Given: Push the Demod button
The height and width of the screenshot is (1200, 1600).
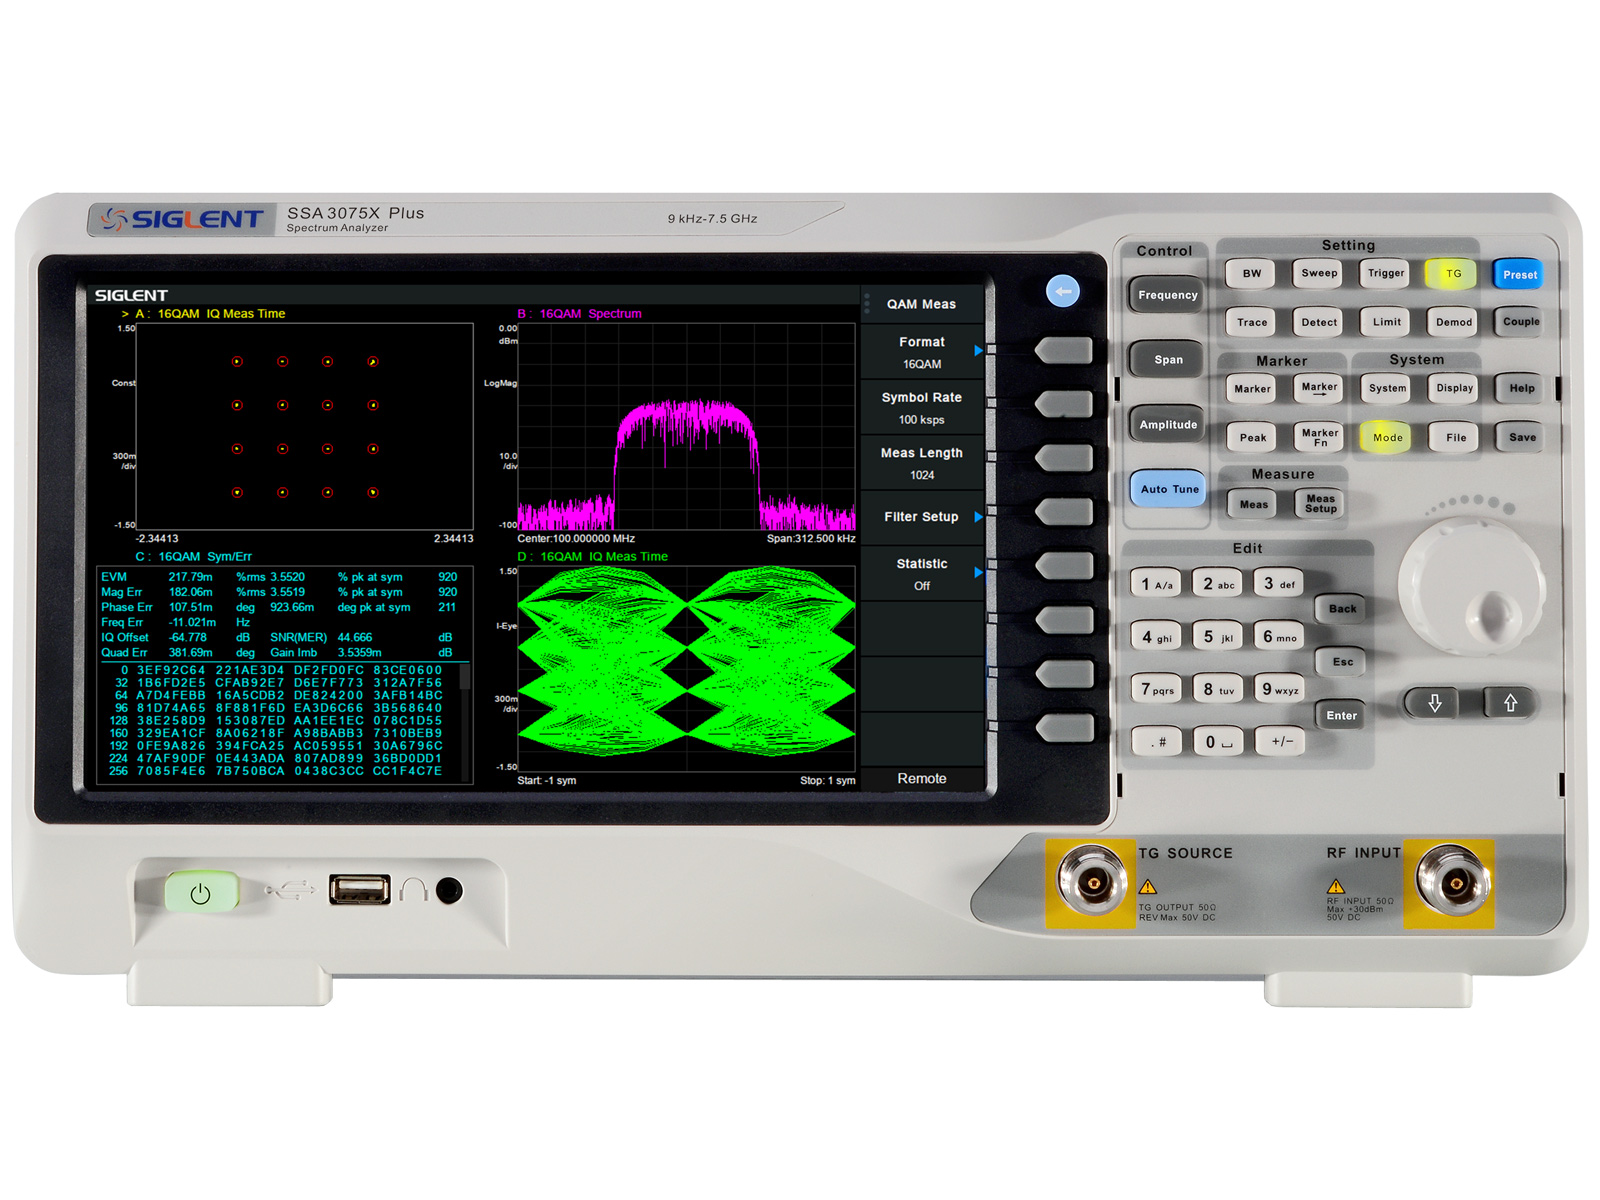Looking at the screenshot, I should tap(1453, 322).
